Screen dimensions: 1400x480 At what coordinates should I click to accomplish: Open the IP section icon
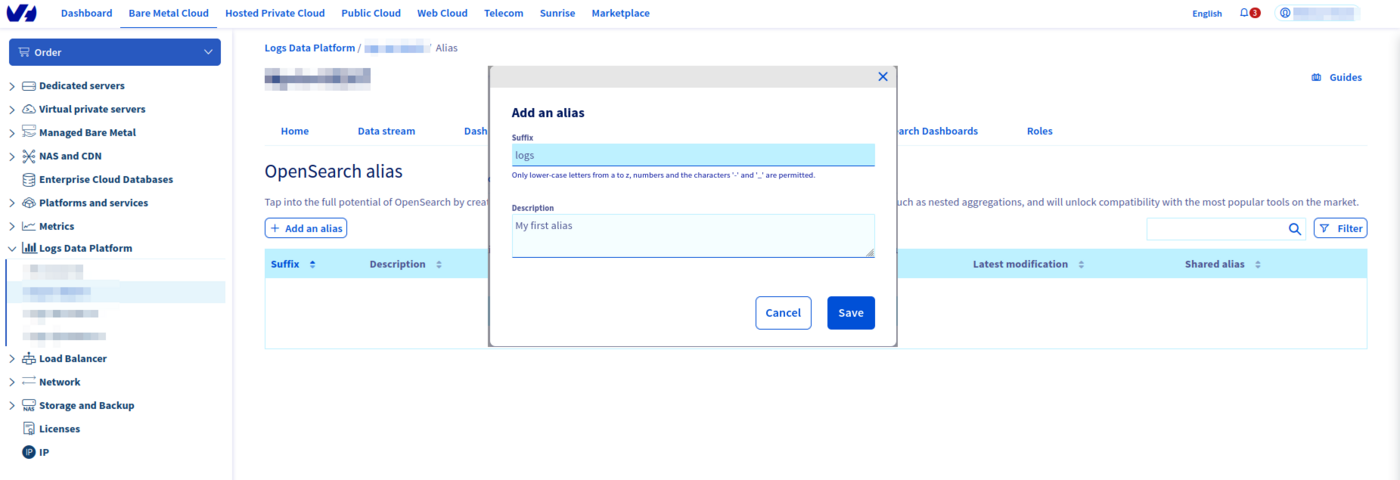[x=29, y=452]
